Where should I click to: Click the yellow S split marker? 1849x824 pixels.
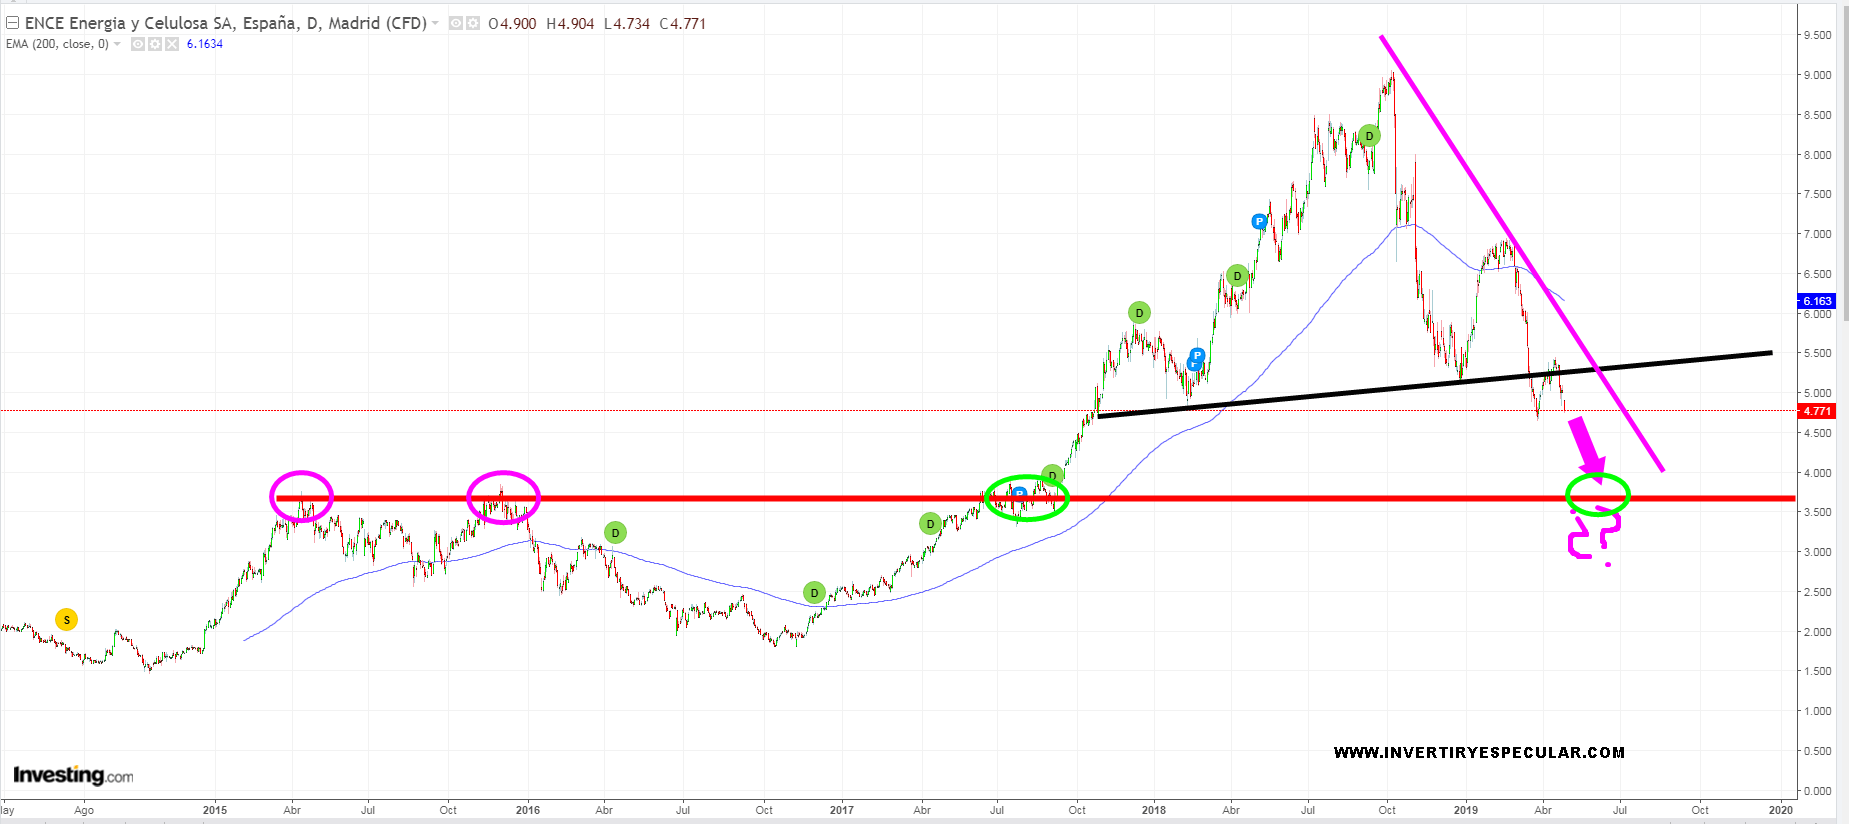[x=66, y=620]
